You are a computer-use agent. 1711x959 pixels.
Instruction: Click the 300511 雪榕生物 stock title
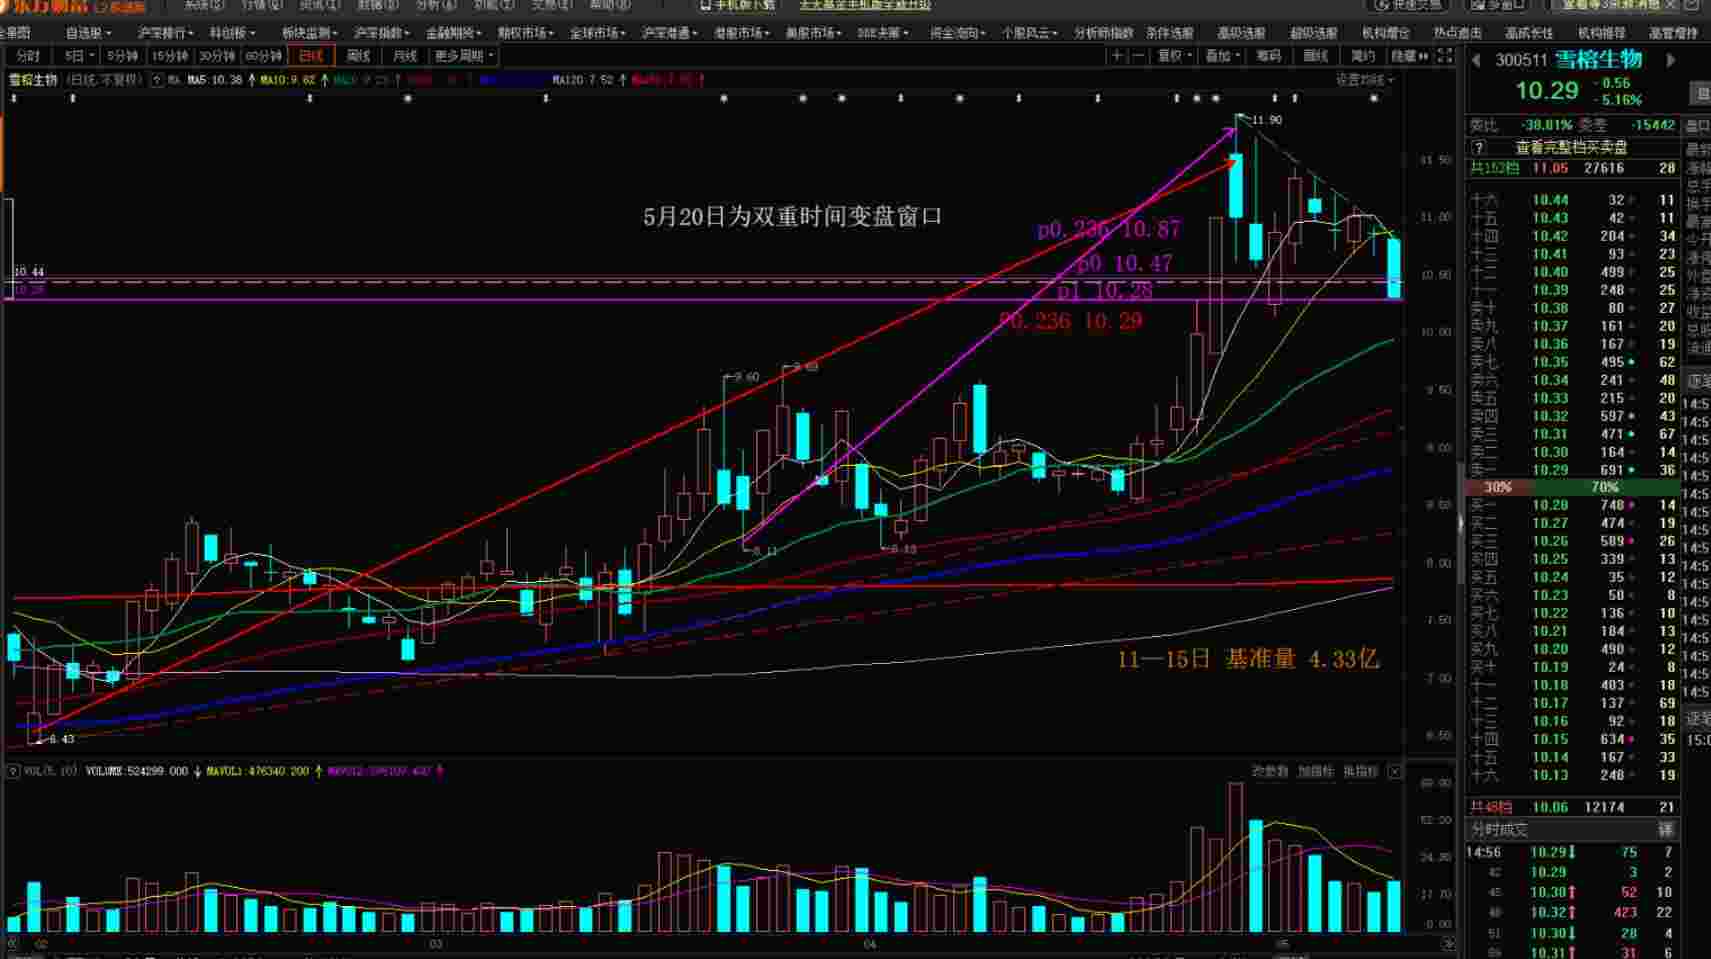tap(1568, 60)
